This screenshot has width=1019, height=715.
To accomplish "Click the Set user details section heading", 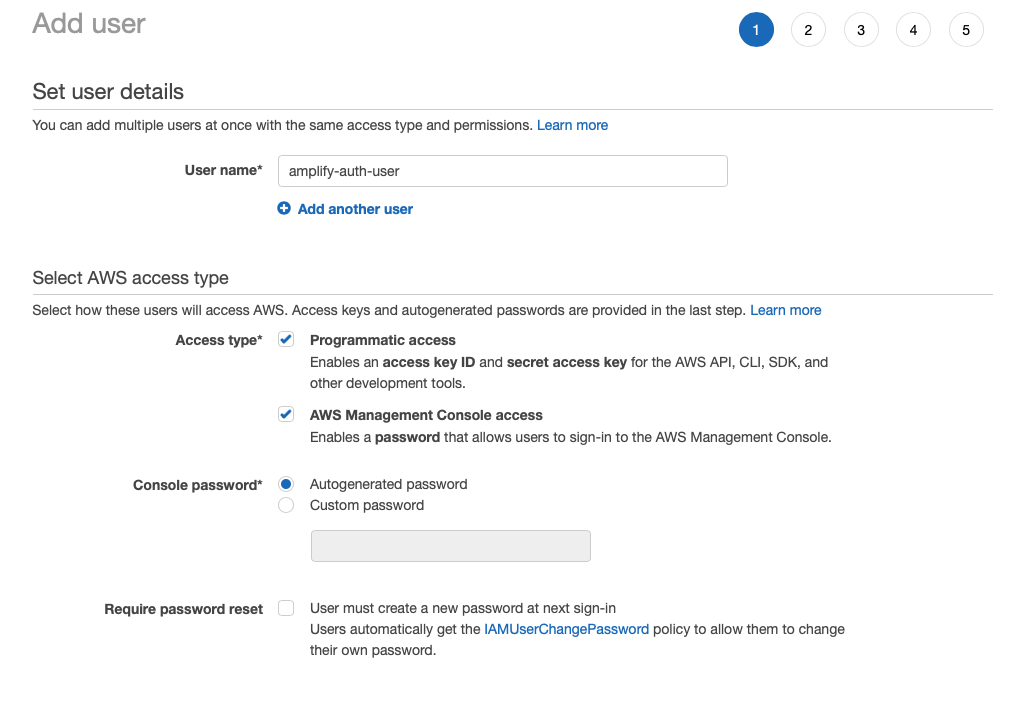I will (107, 91).
